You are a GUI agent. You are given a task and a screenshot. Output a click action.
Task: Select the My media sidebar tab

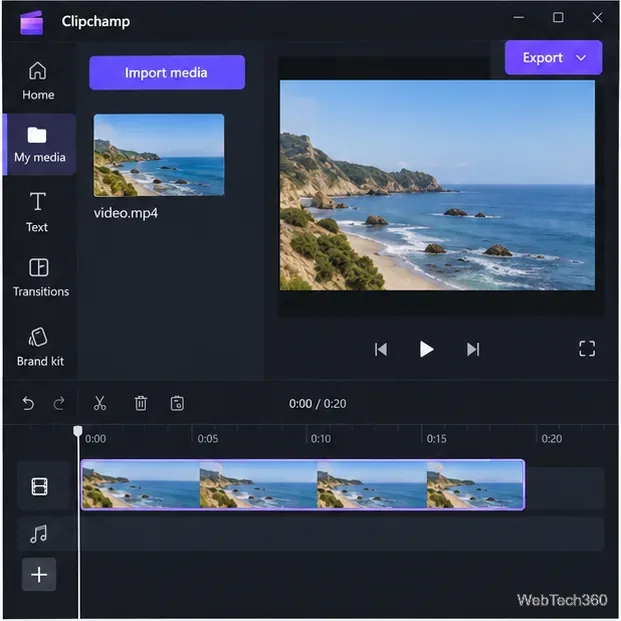pos(40,145)
